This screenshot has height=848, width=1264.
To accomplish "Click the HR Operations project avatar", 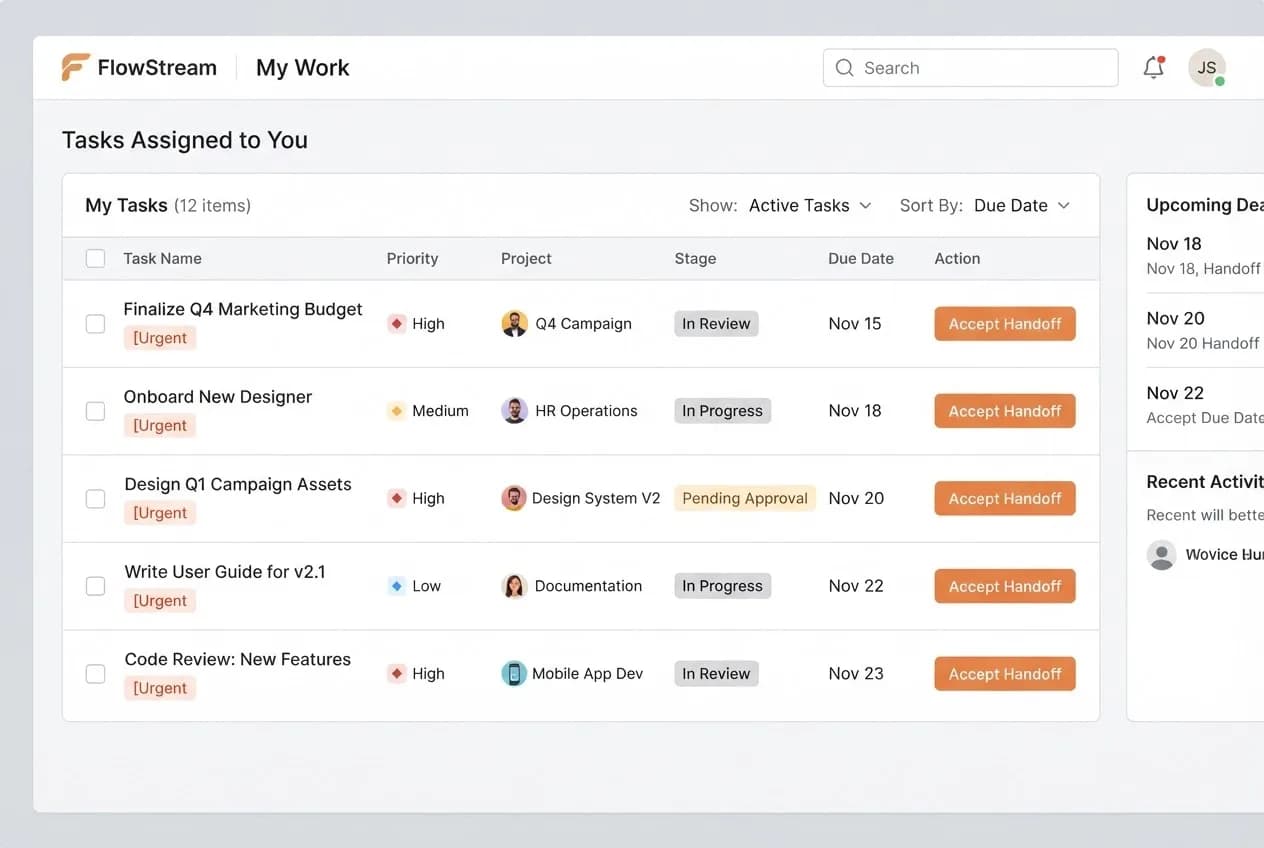I will [514, 411].
